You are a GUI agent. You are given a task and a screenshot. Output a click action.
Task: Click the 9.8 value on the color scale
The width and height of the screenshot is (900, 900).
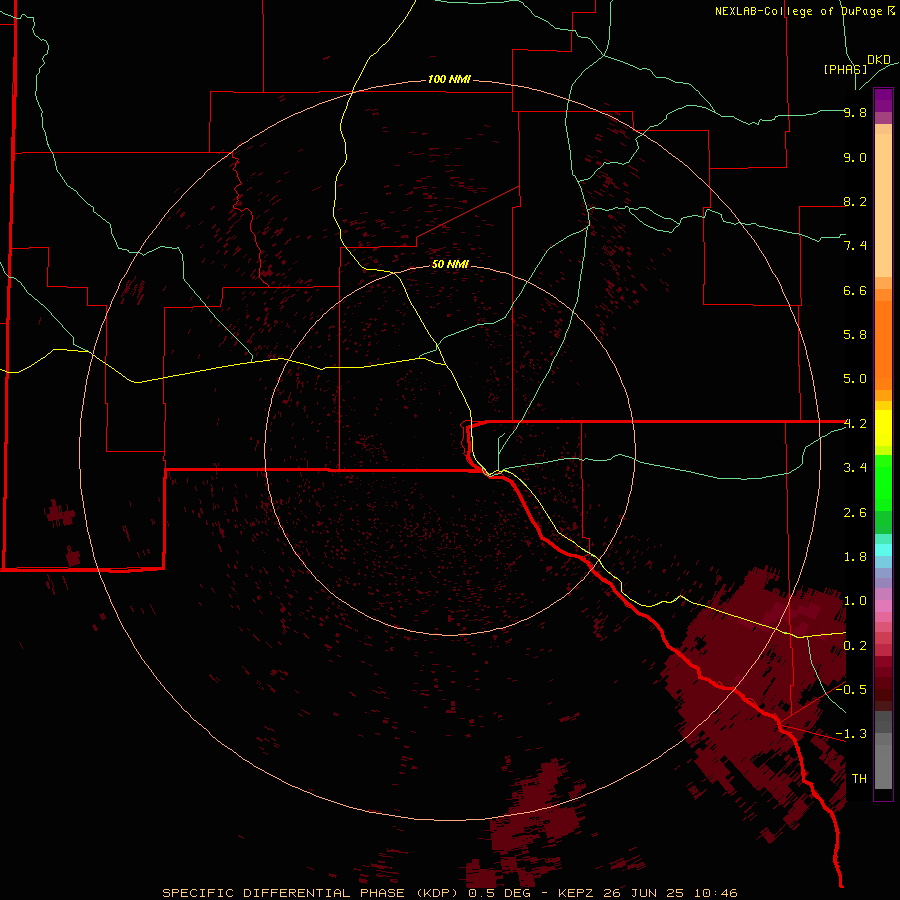point(855,112)
